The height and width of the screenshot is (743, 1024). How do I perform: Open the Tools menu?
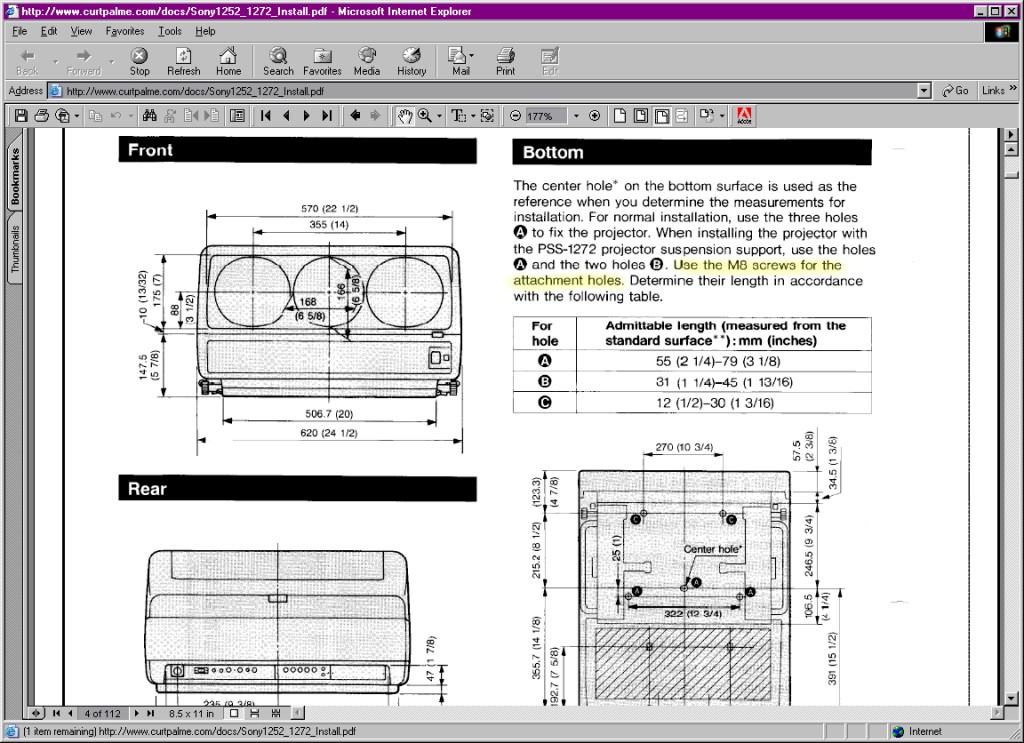click(170, 31)
